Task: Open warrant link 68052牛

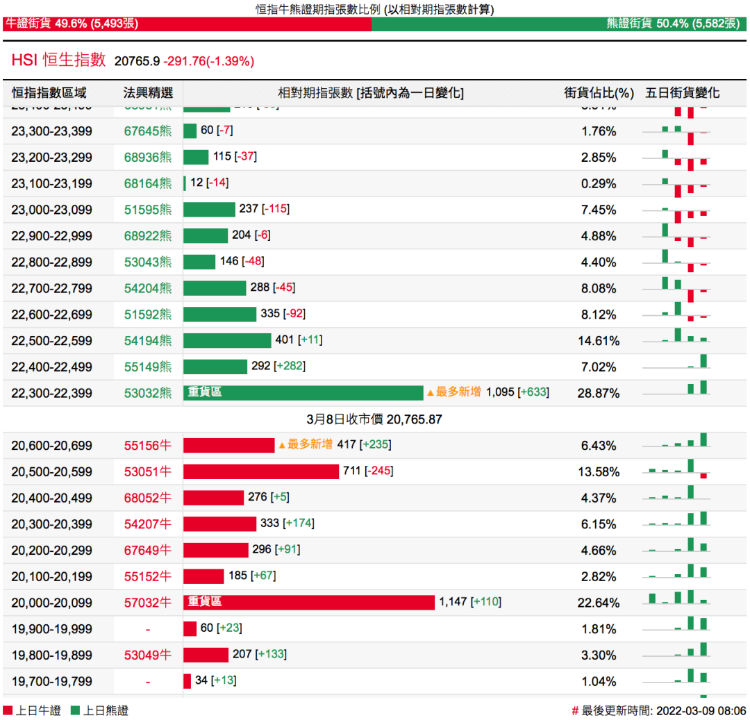Action: [147, 498]
